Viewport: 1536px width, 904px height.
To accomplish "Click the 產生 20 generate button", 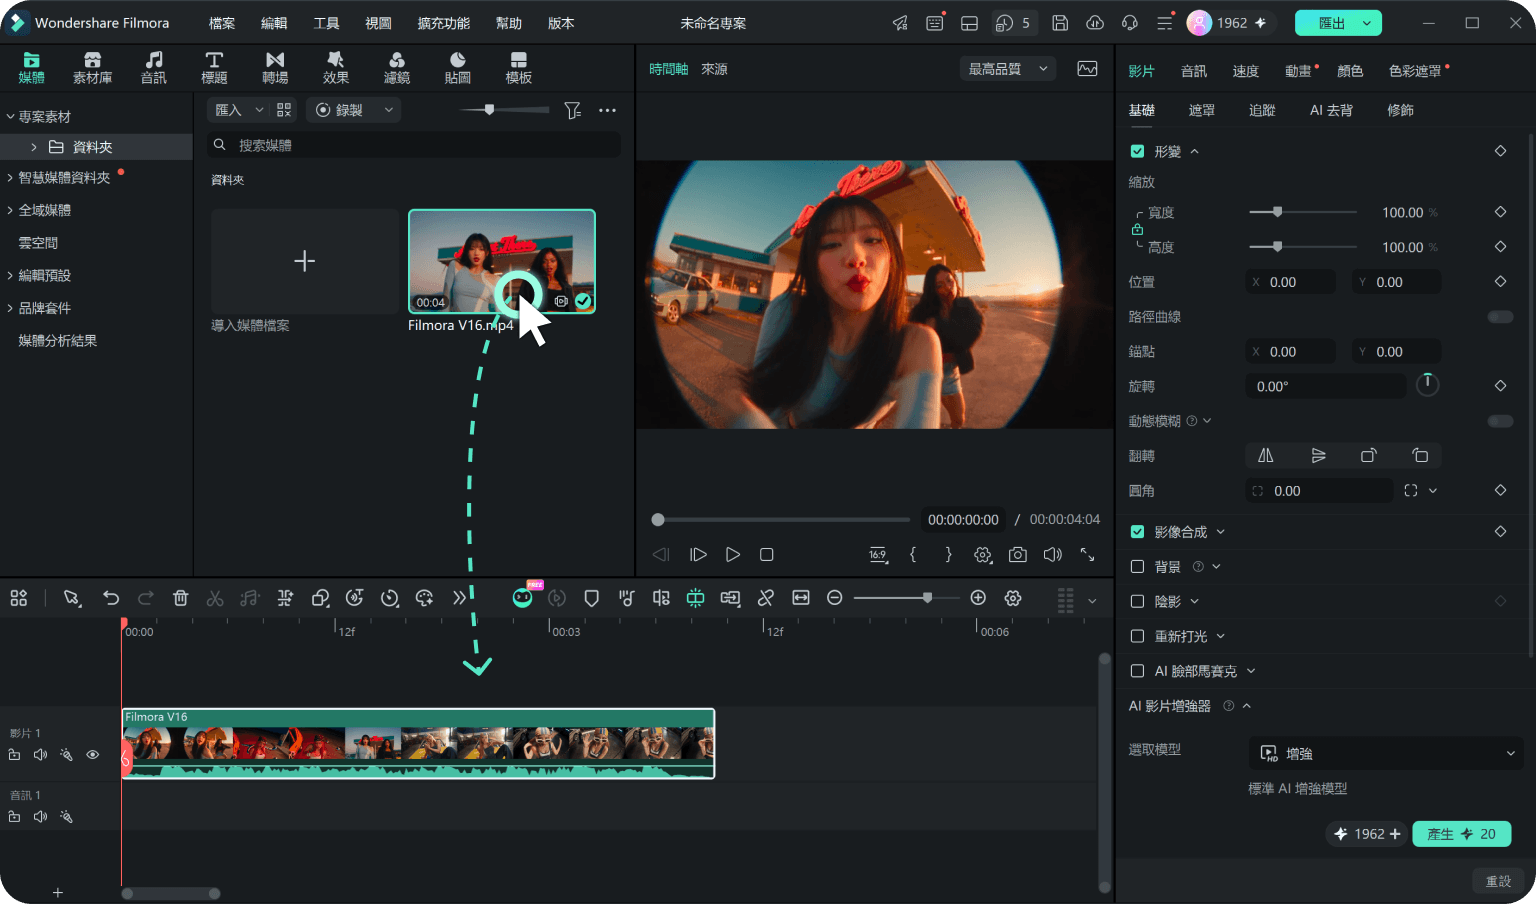I will point(1461,834).
